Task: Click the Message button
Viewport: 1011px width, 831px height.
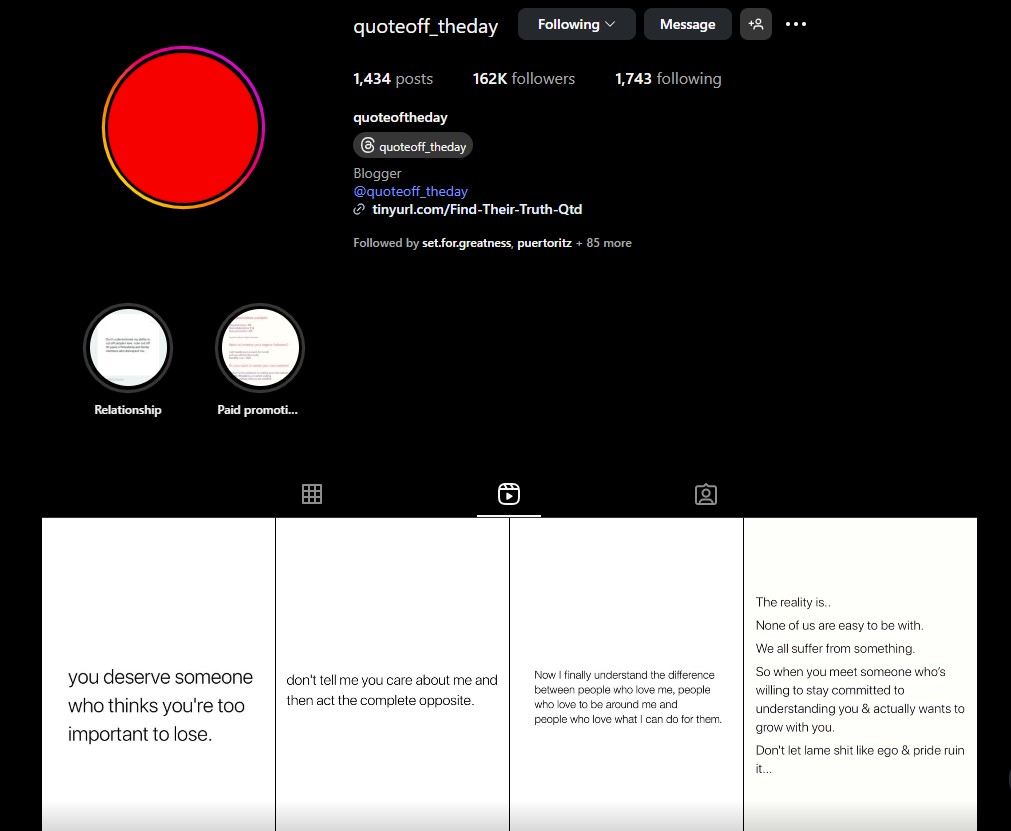Action: pos(687,24)
